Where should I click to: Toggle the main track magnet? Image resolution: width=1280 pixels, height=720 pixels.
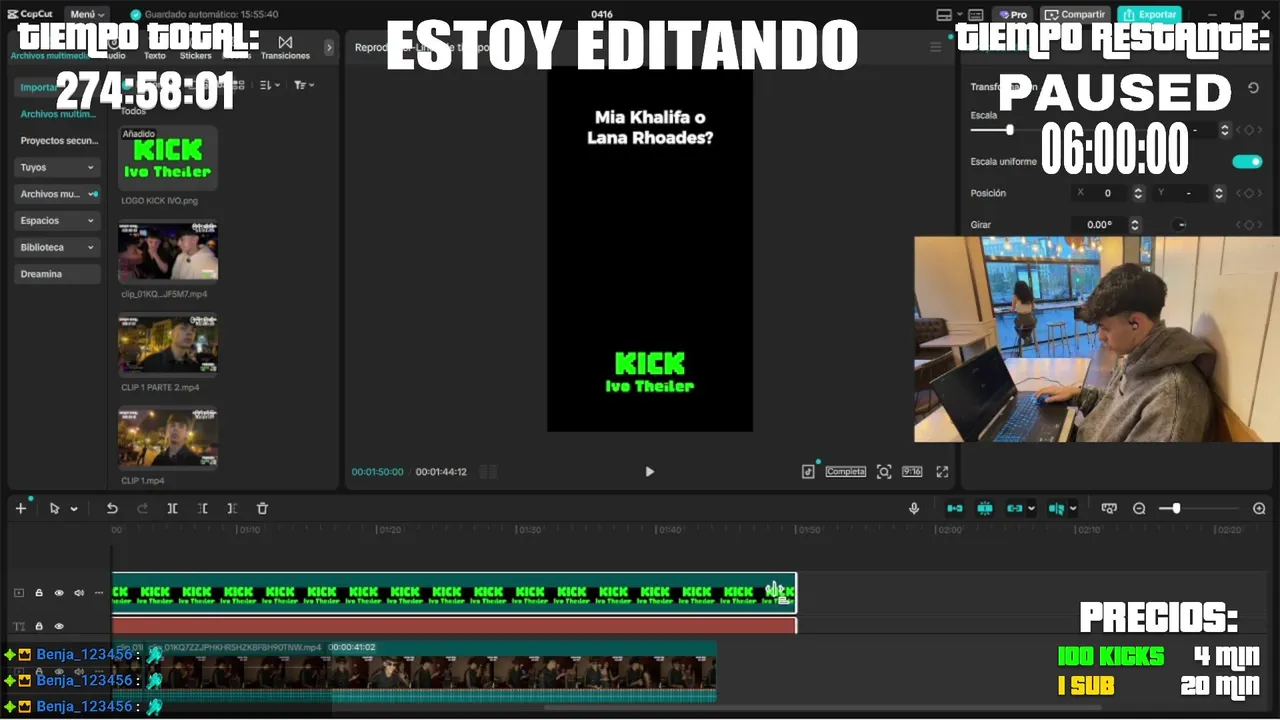pos(955,508)
